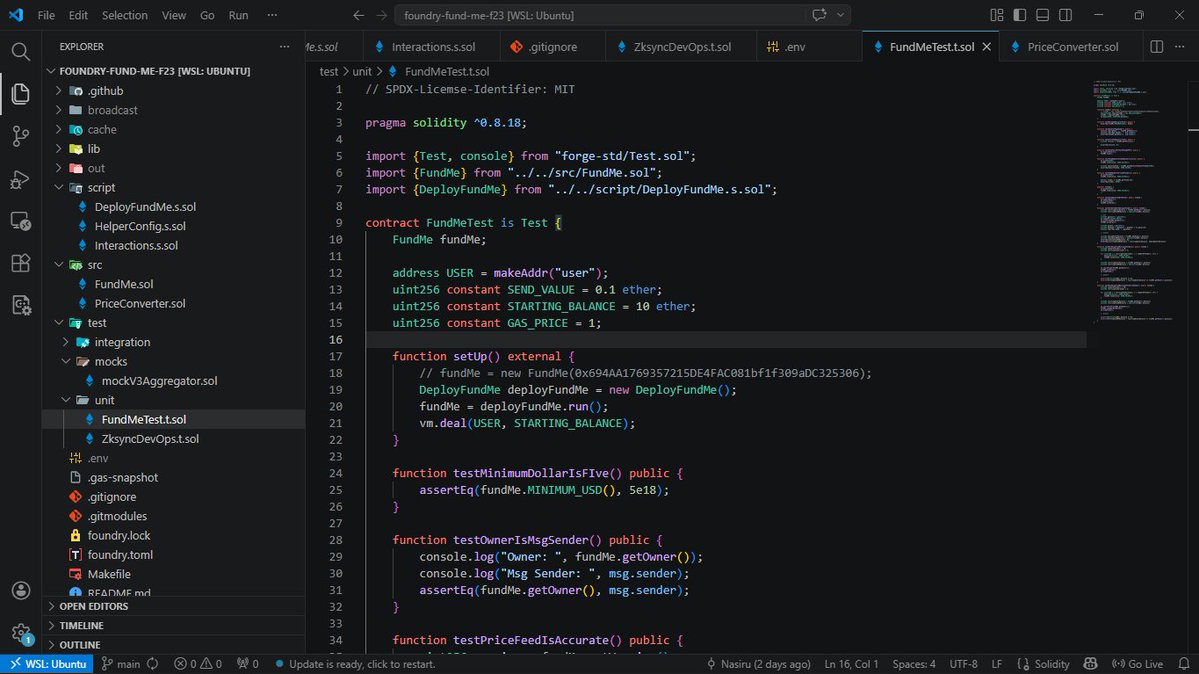Click the GitHub Copilot status bar icon

tap(1090, 663)
